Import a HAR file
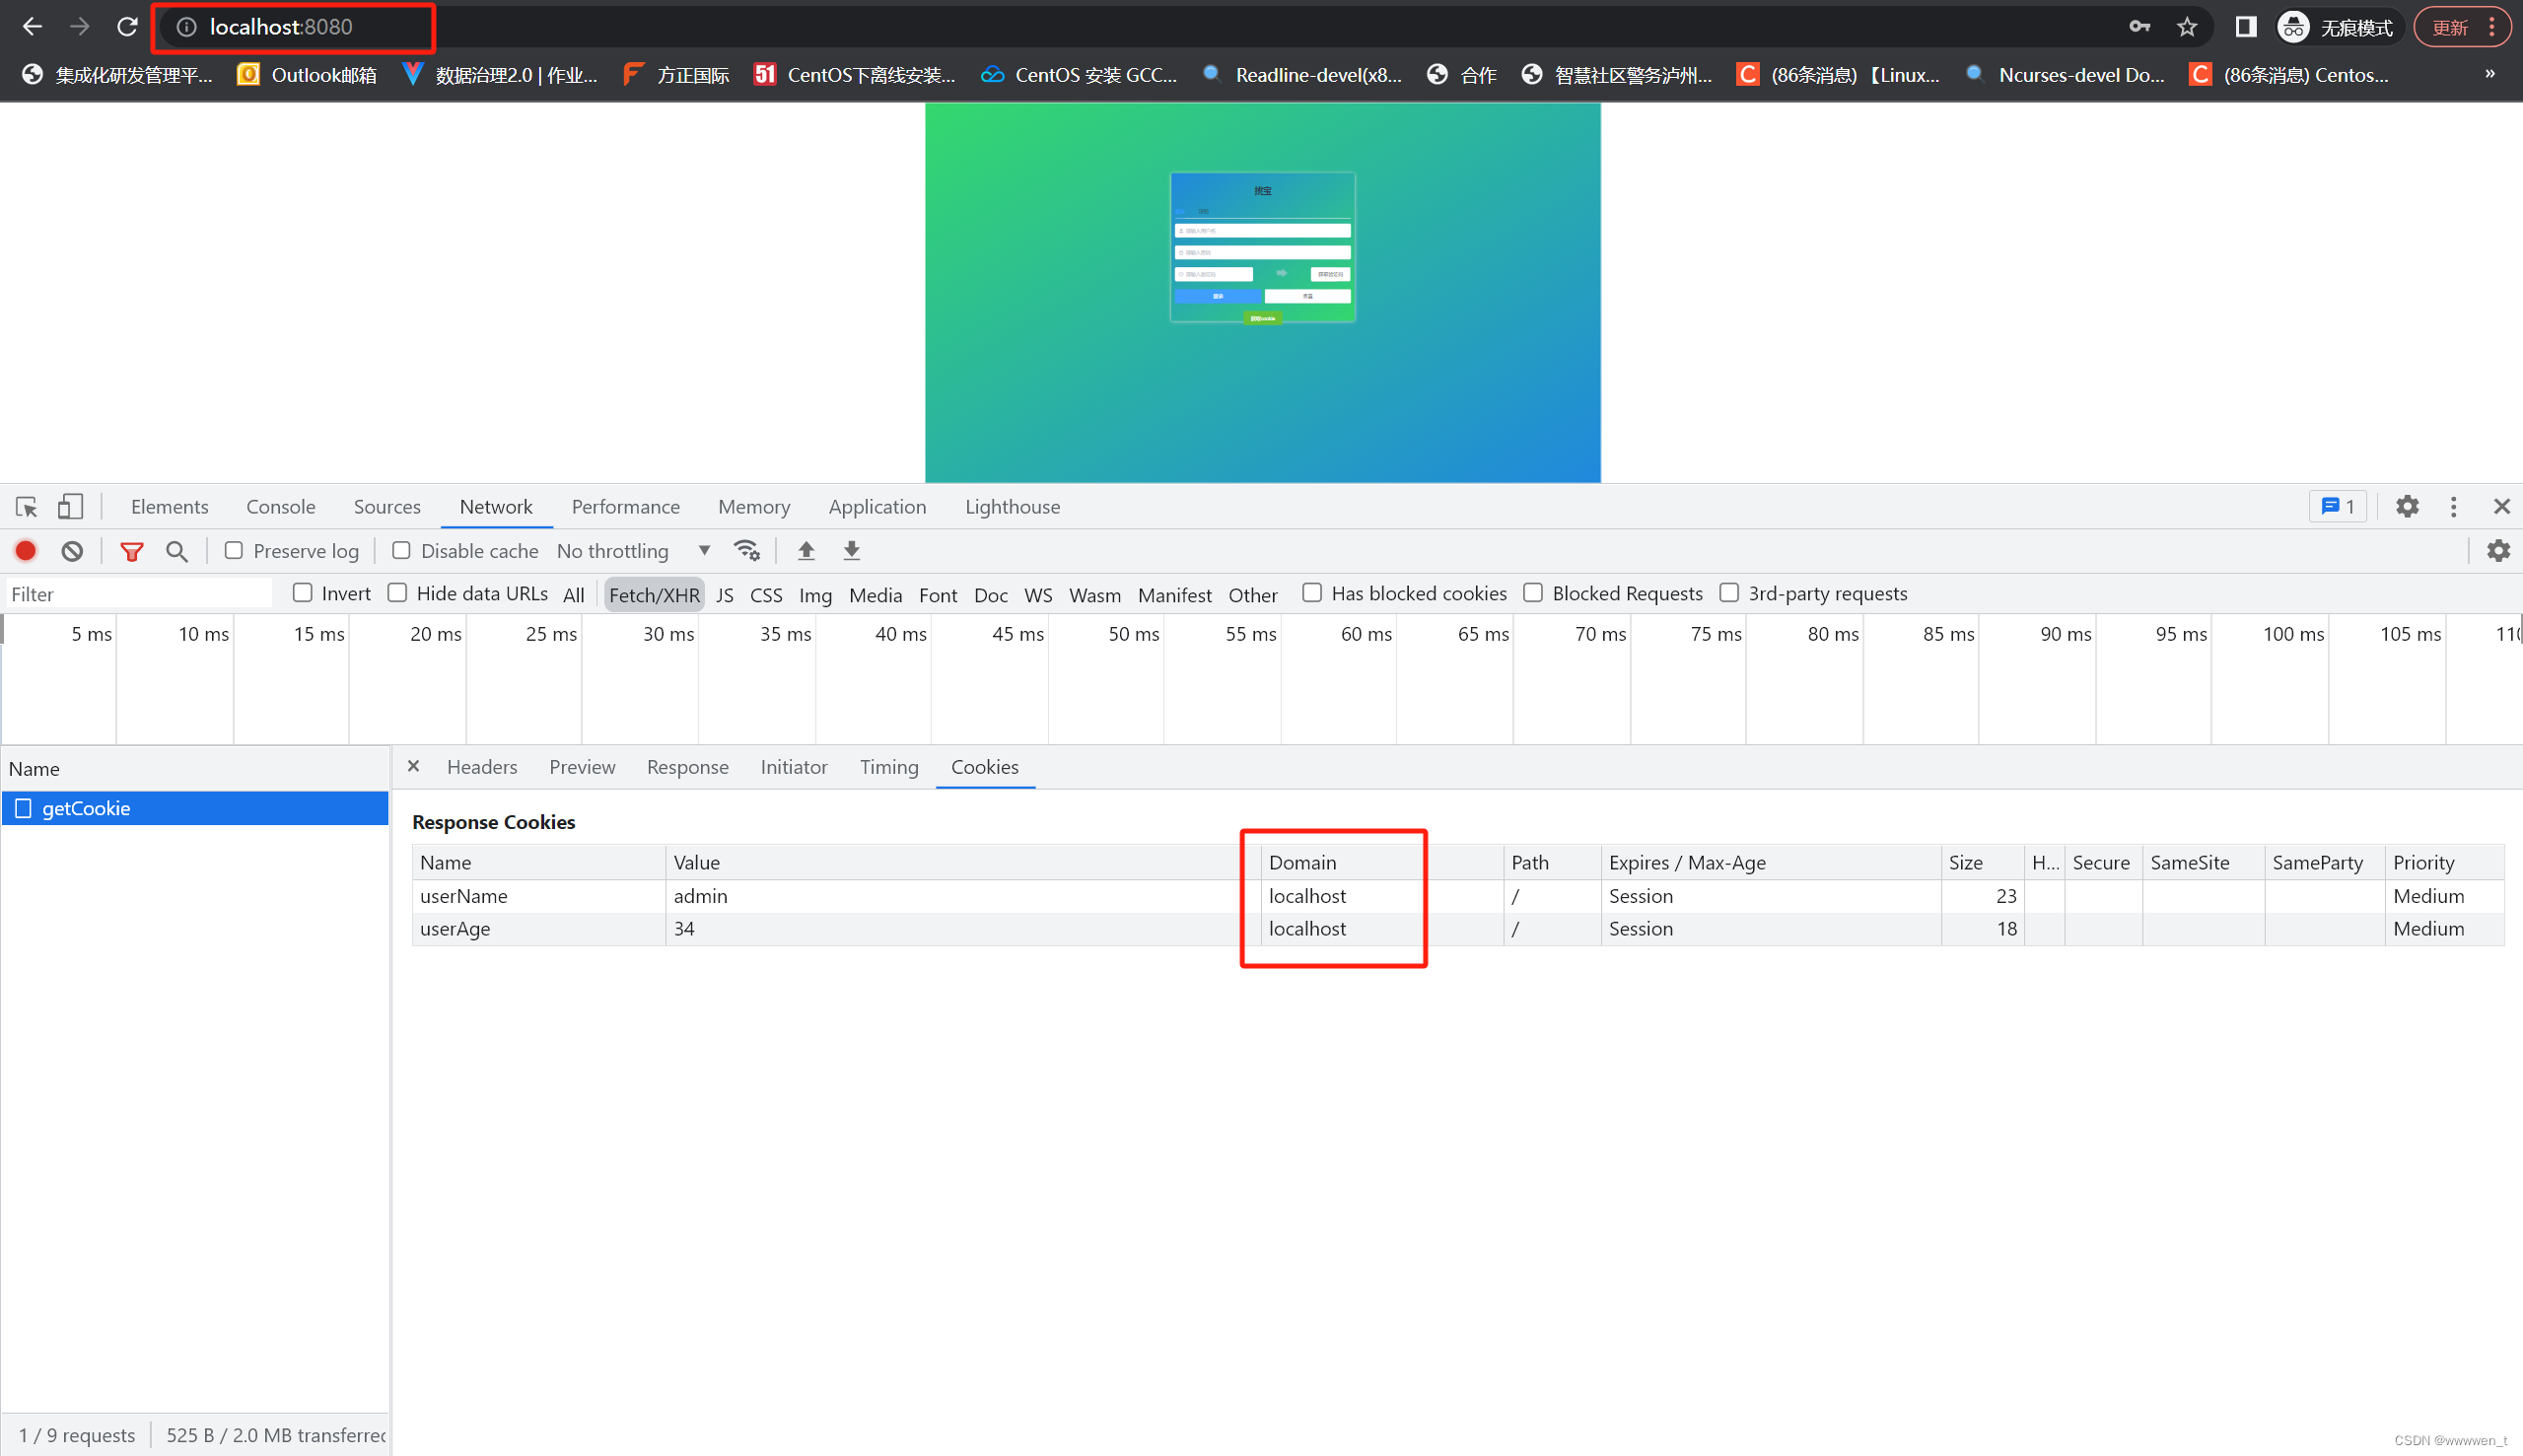Screen dimensions: 2523x1456 (806, 551)
